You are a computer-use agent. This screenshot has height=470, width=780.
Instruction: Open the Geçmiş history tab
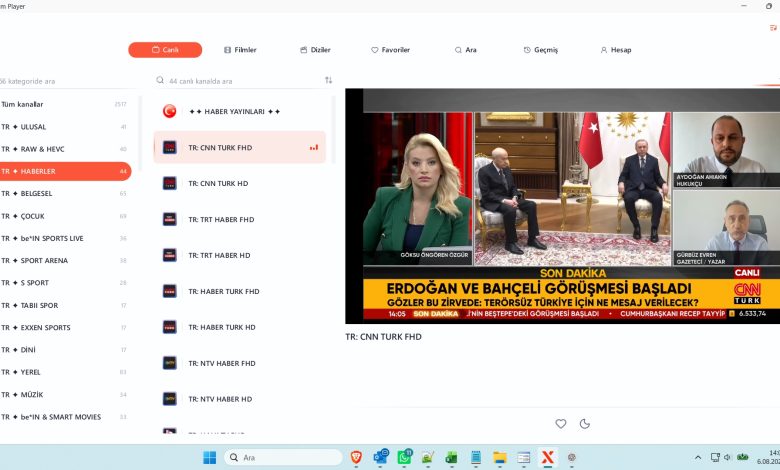point(541,50)
